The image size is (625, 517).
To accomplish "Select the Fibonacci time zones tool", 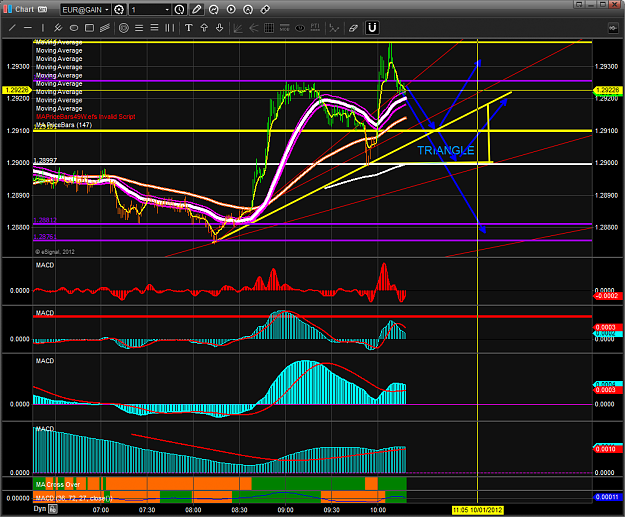I will coord(170,28).
